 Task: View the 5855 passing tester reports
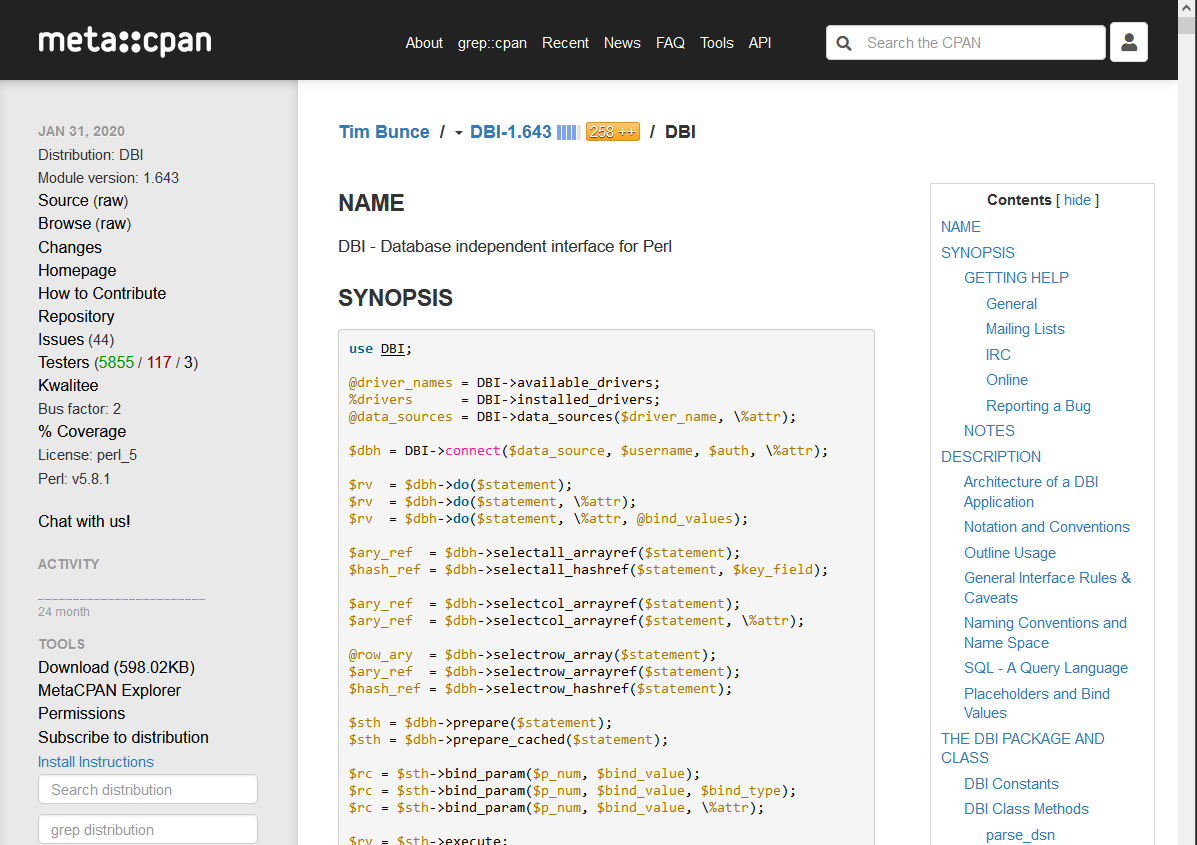click(116, 363)
